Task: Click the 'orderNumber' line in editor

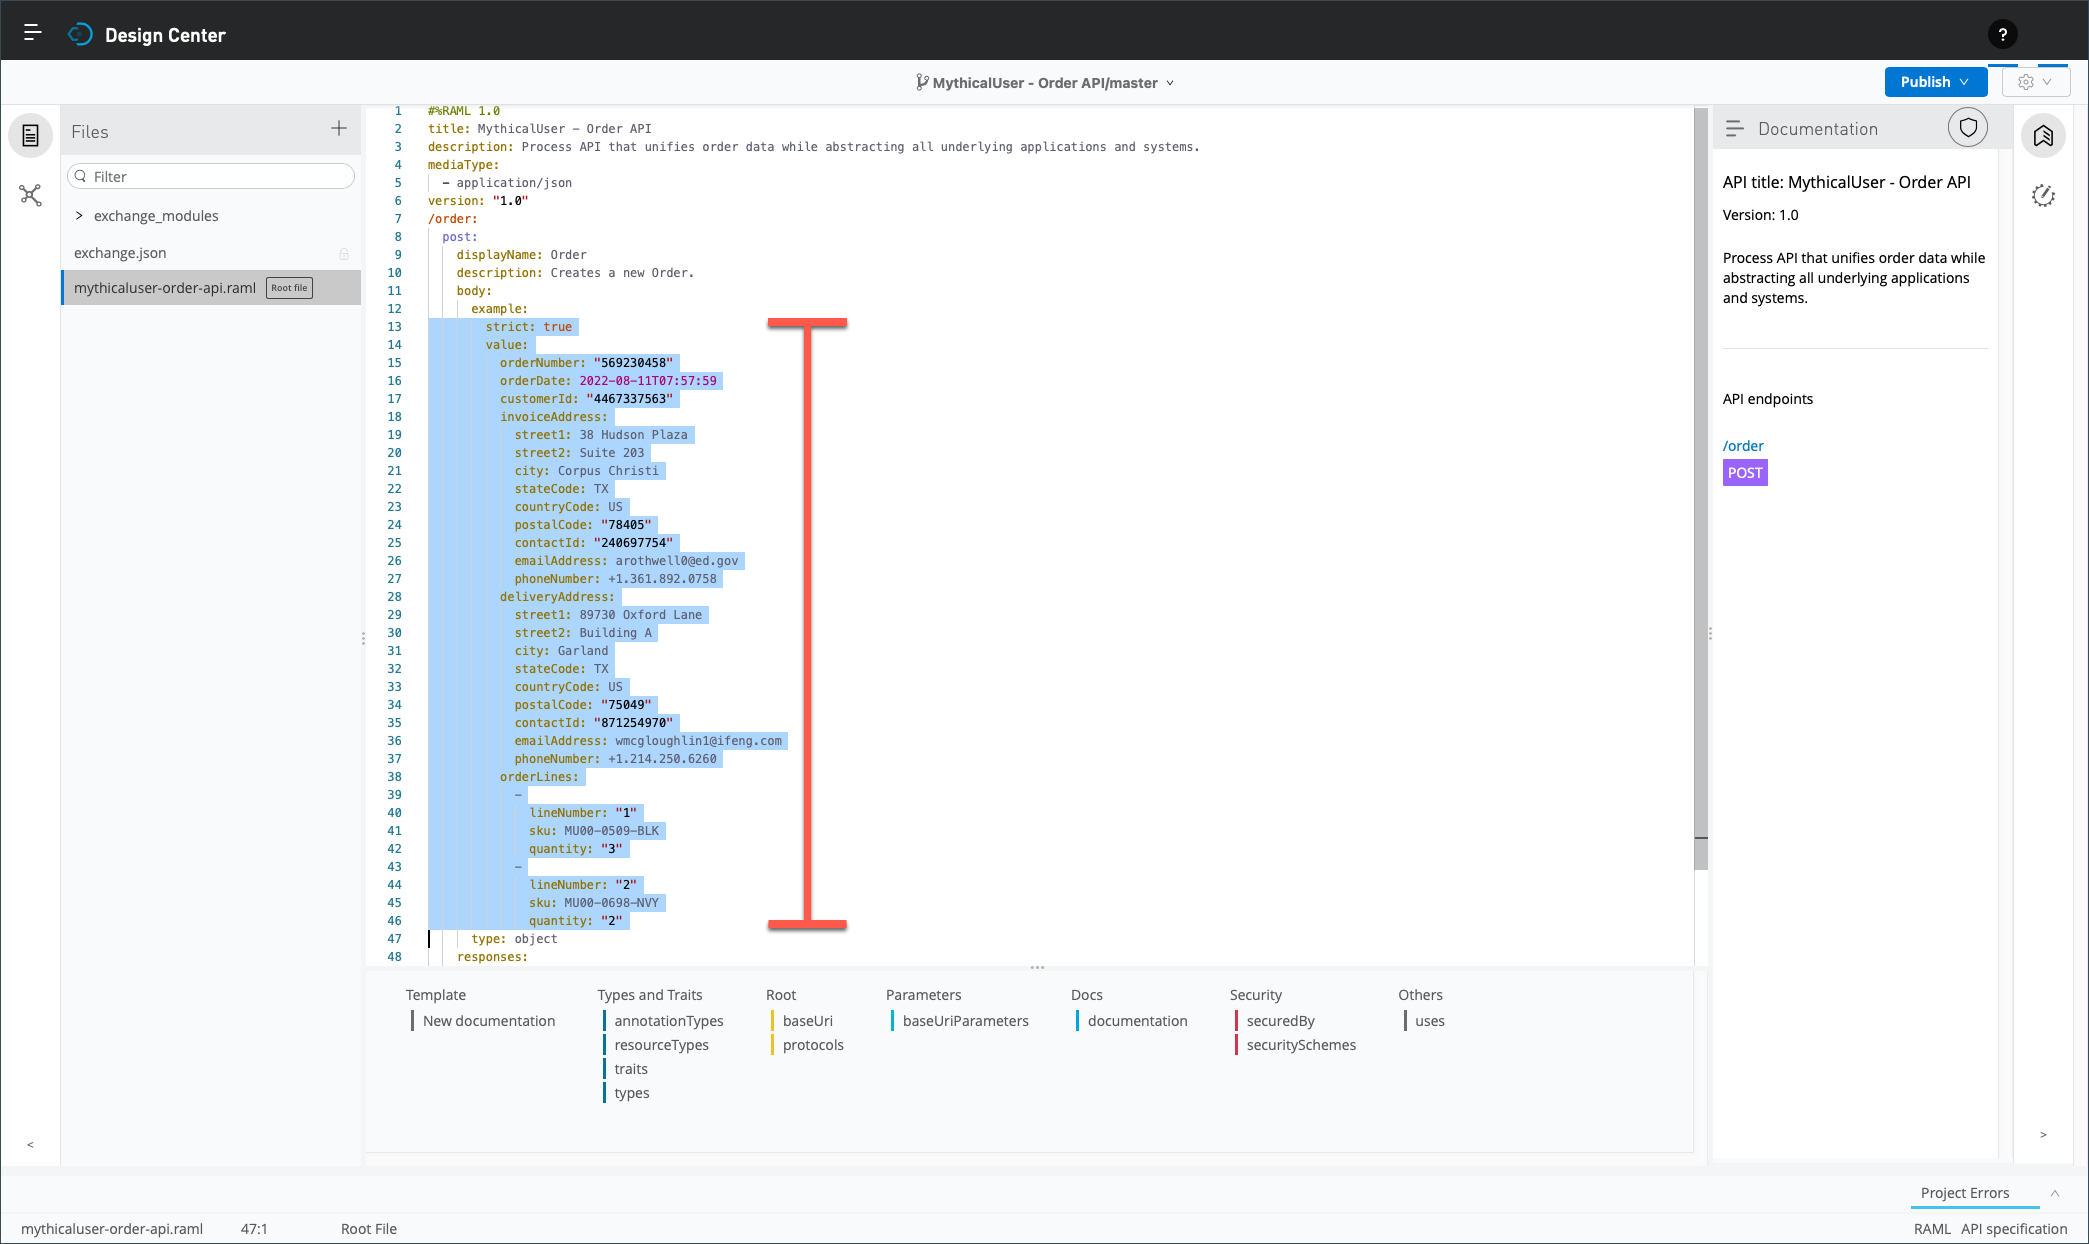Action: tap(586, 363)
